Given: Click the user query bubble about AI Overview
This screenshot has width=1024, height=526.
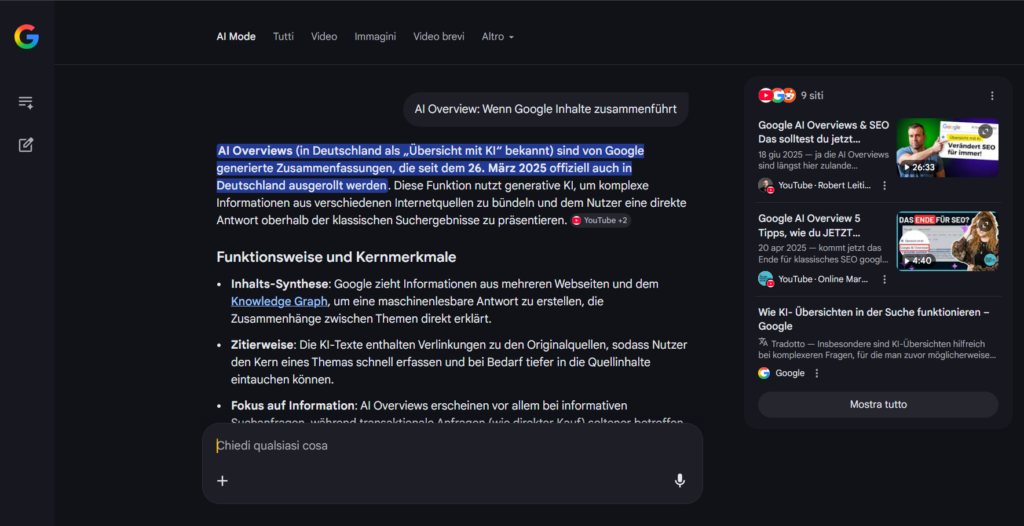Looking at the screenshot, I should 546,109.
